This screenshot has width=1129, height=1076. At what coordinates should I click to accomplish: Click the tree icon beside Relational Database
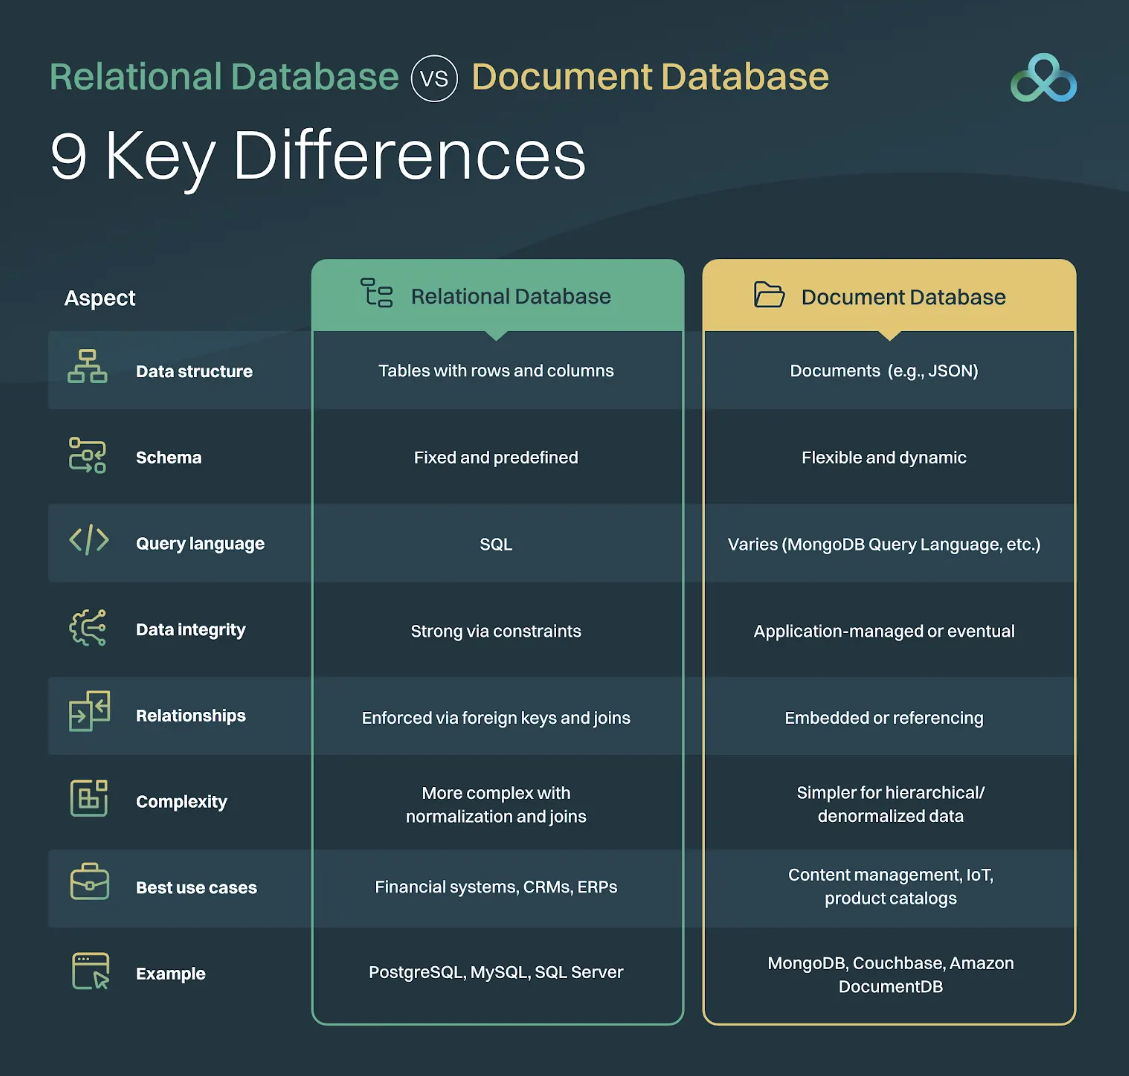(377, 293)
